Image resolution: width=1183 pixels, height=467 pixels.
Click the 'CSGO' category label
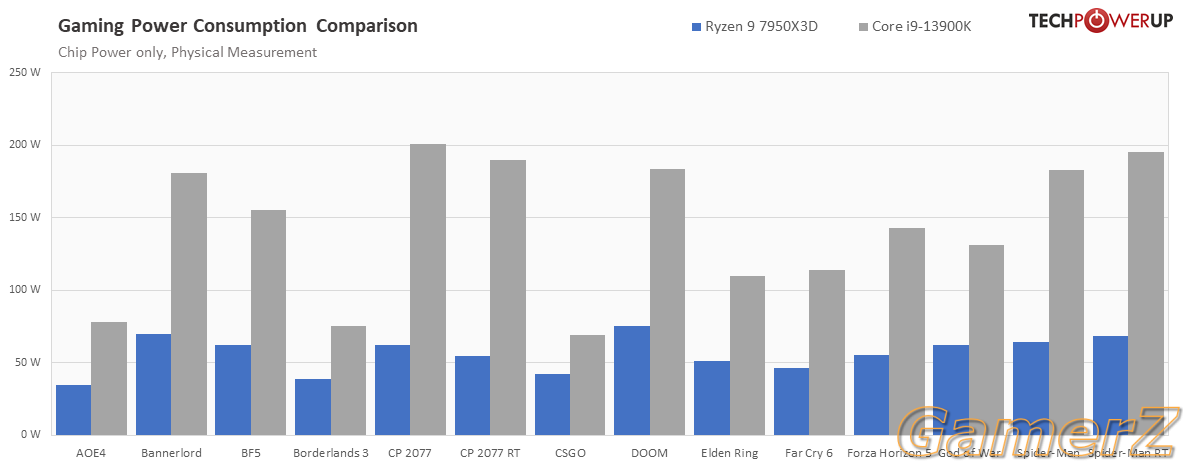click(570, 453)
